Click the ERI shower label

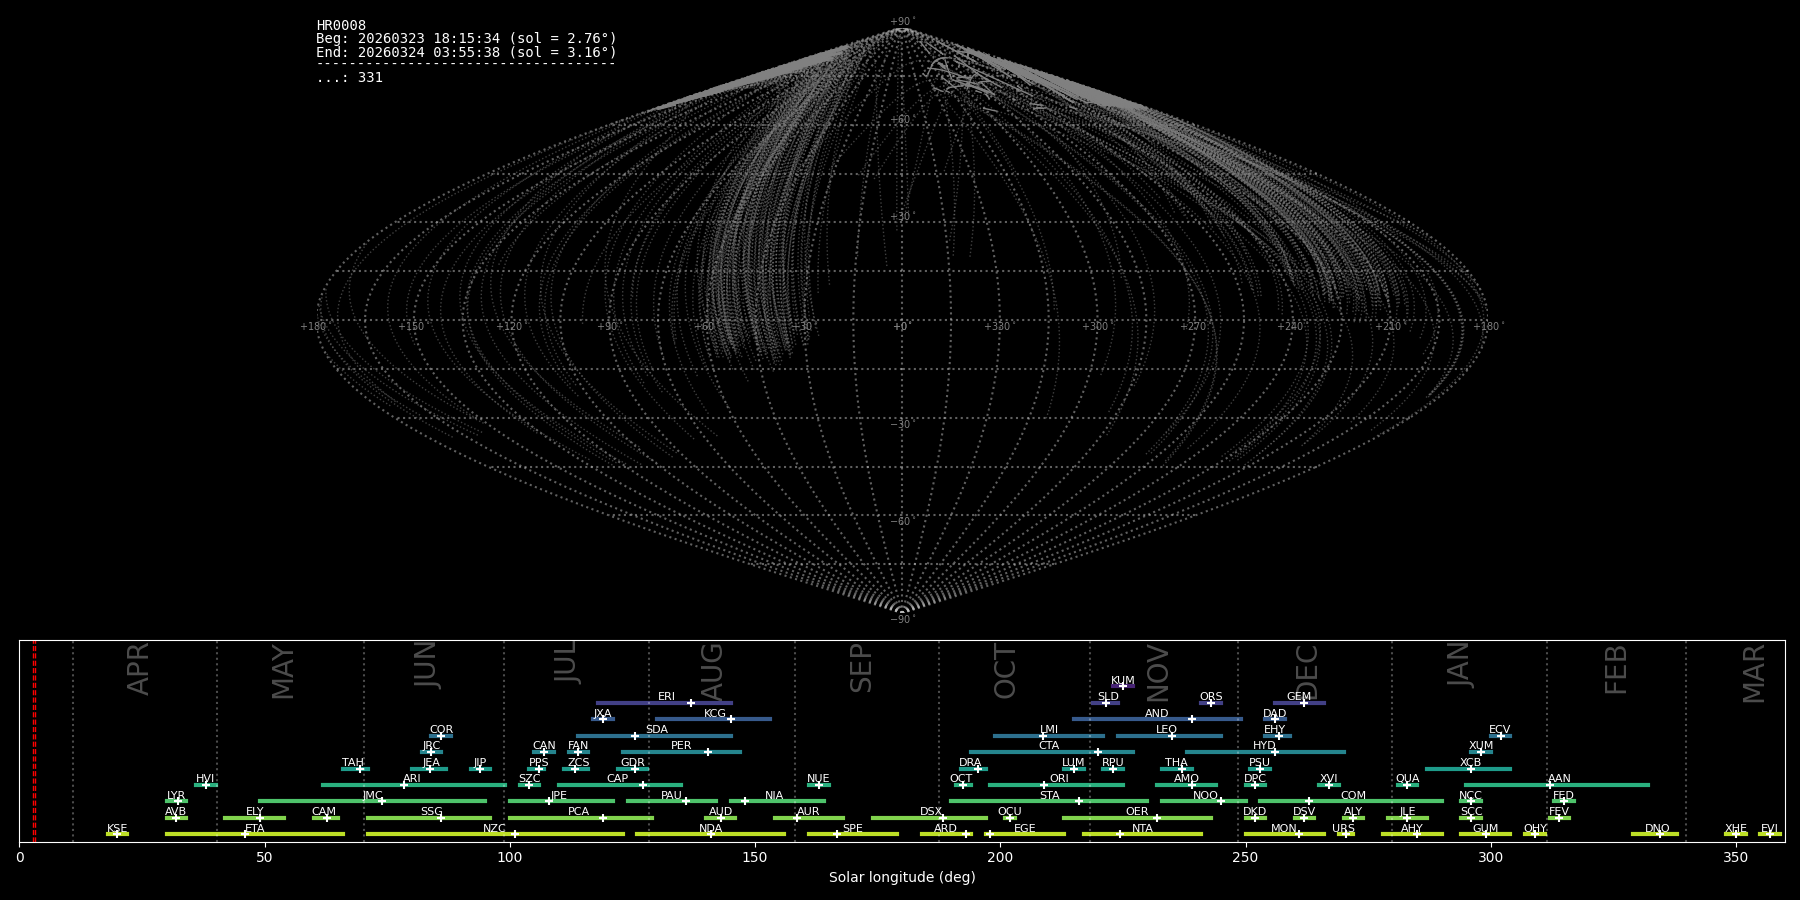click(666, 697)
